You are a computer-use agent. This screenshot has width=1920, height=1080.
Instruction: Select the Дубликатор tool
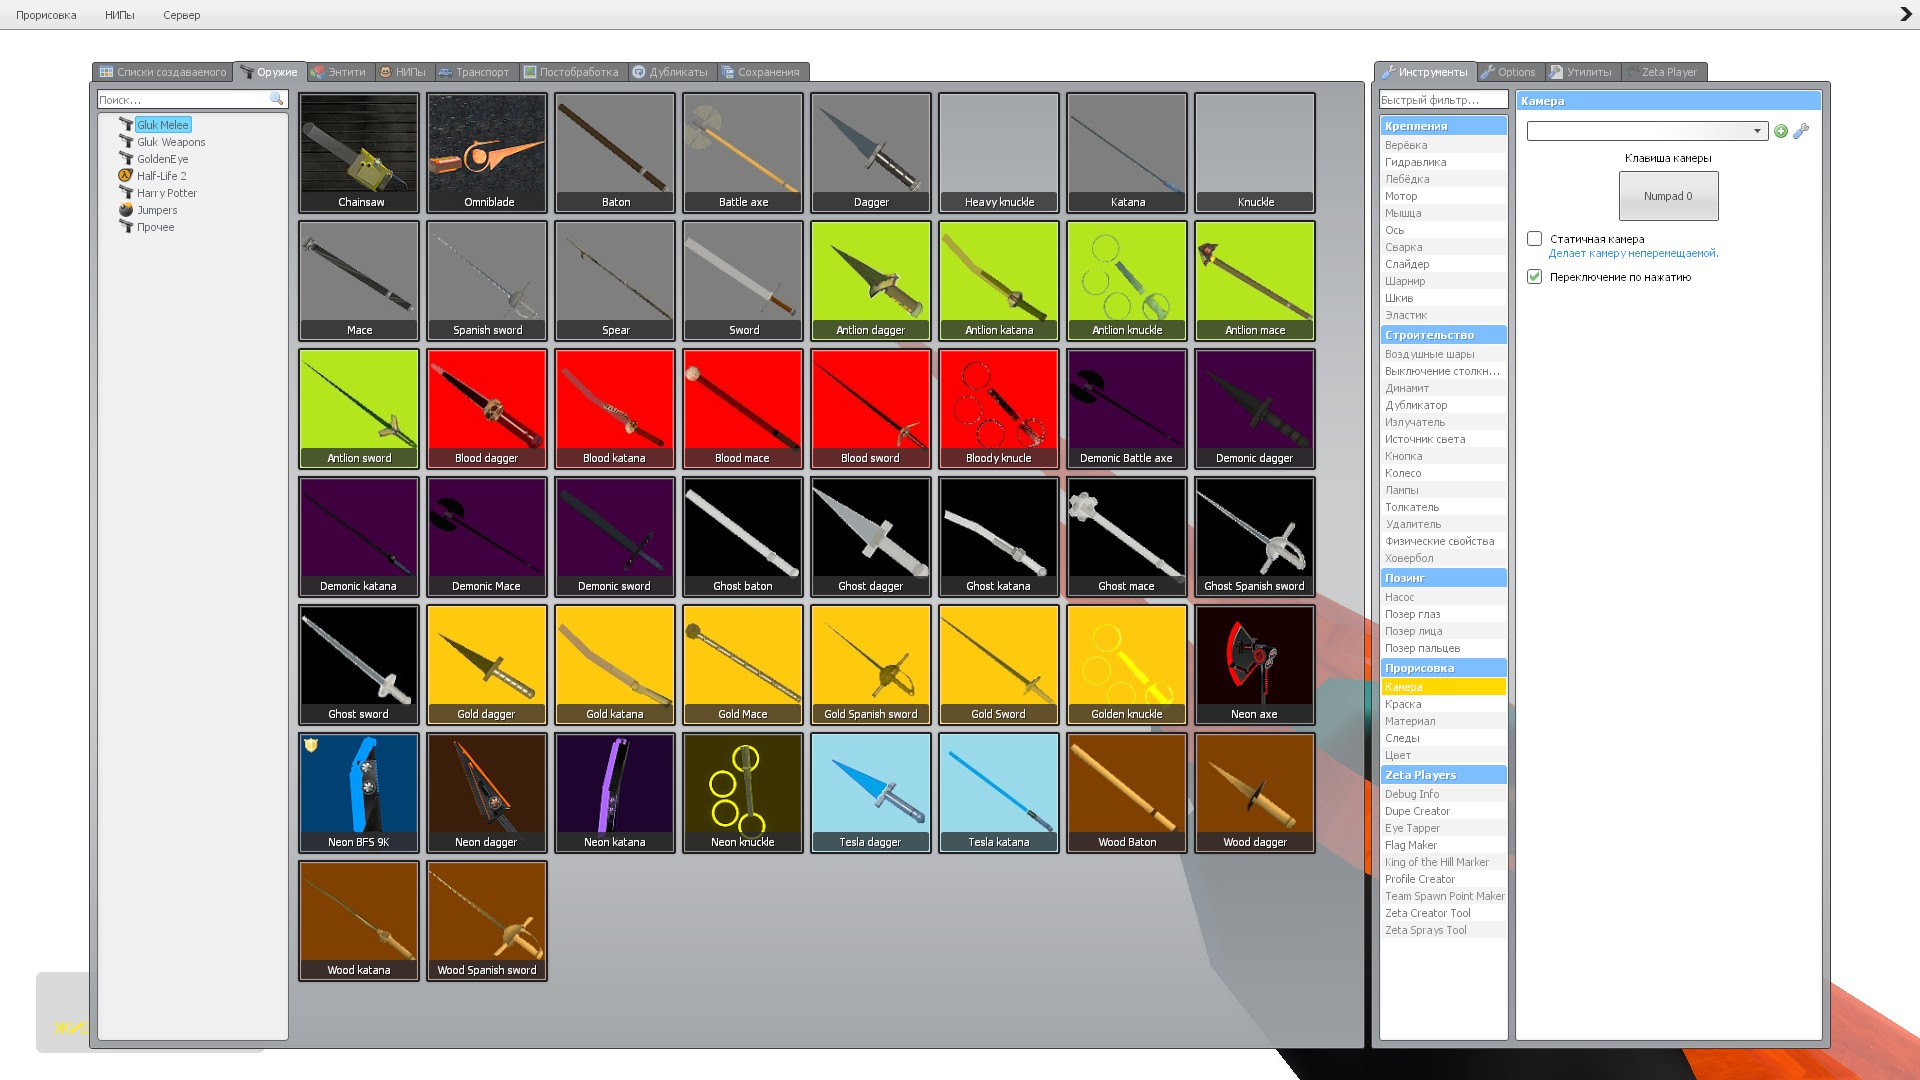(1443, 405)
